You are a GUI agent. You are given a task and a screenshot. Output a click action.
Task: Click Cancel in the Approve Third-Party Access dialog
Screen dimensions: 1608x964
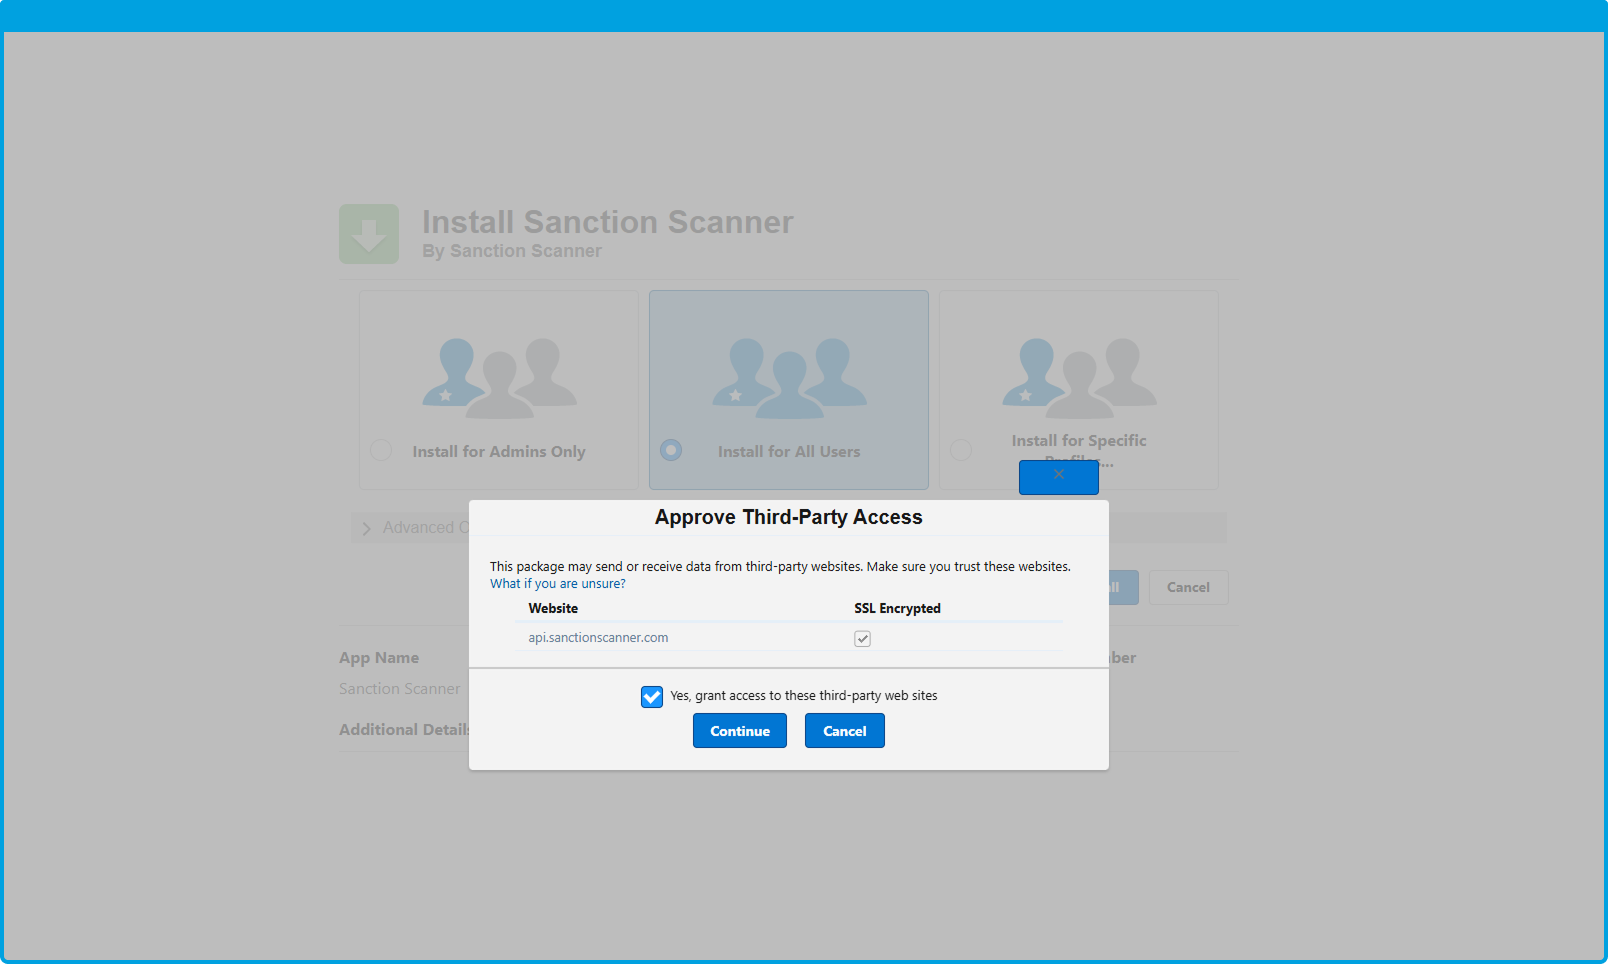coord(844,731)
